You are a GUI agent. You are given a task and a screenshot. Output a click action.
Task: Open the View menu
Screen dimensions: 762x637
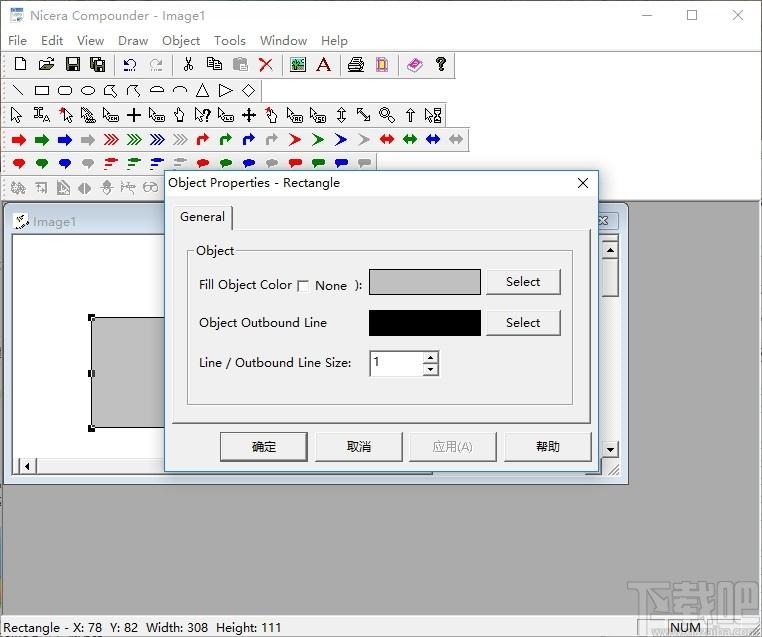[90, 40]
